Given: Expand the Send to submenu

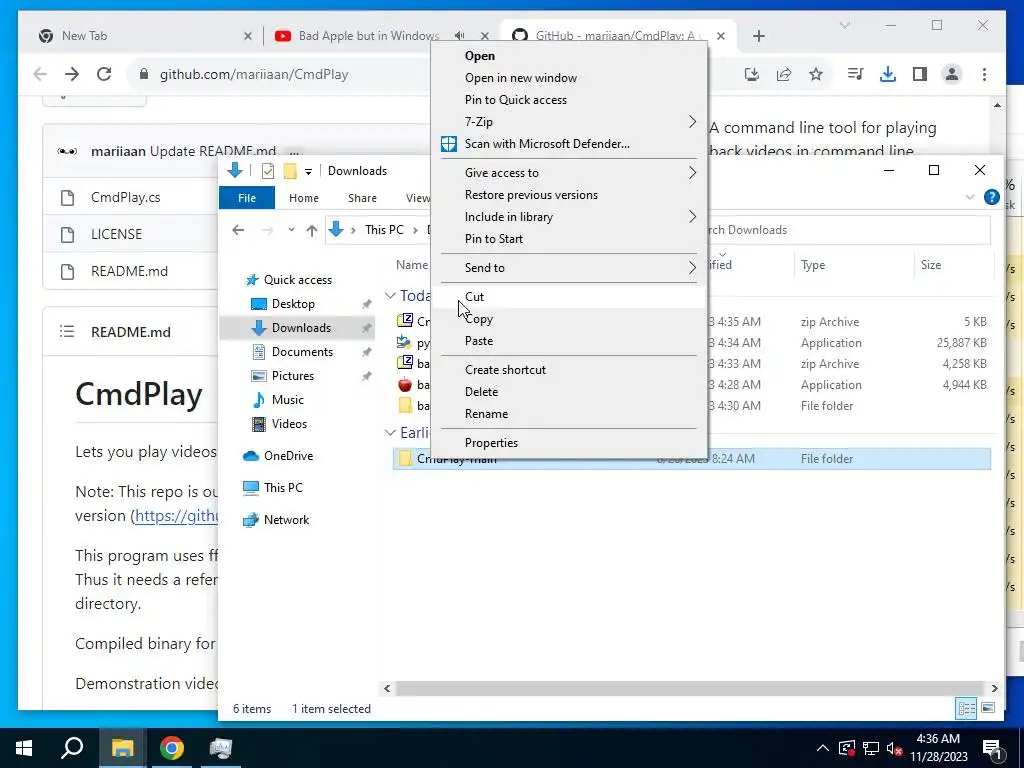Looking at the screenshot, I should click(569, 268).
